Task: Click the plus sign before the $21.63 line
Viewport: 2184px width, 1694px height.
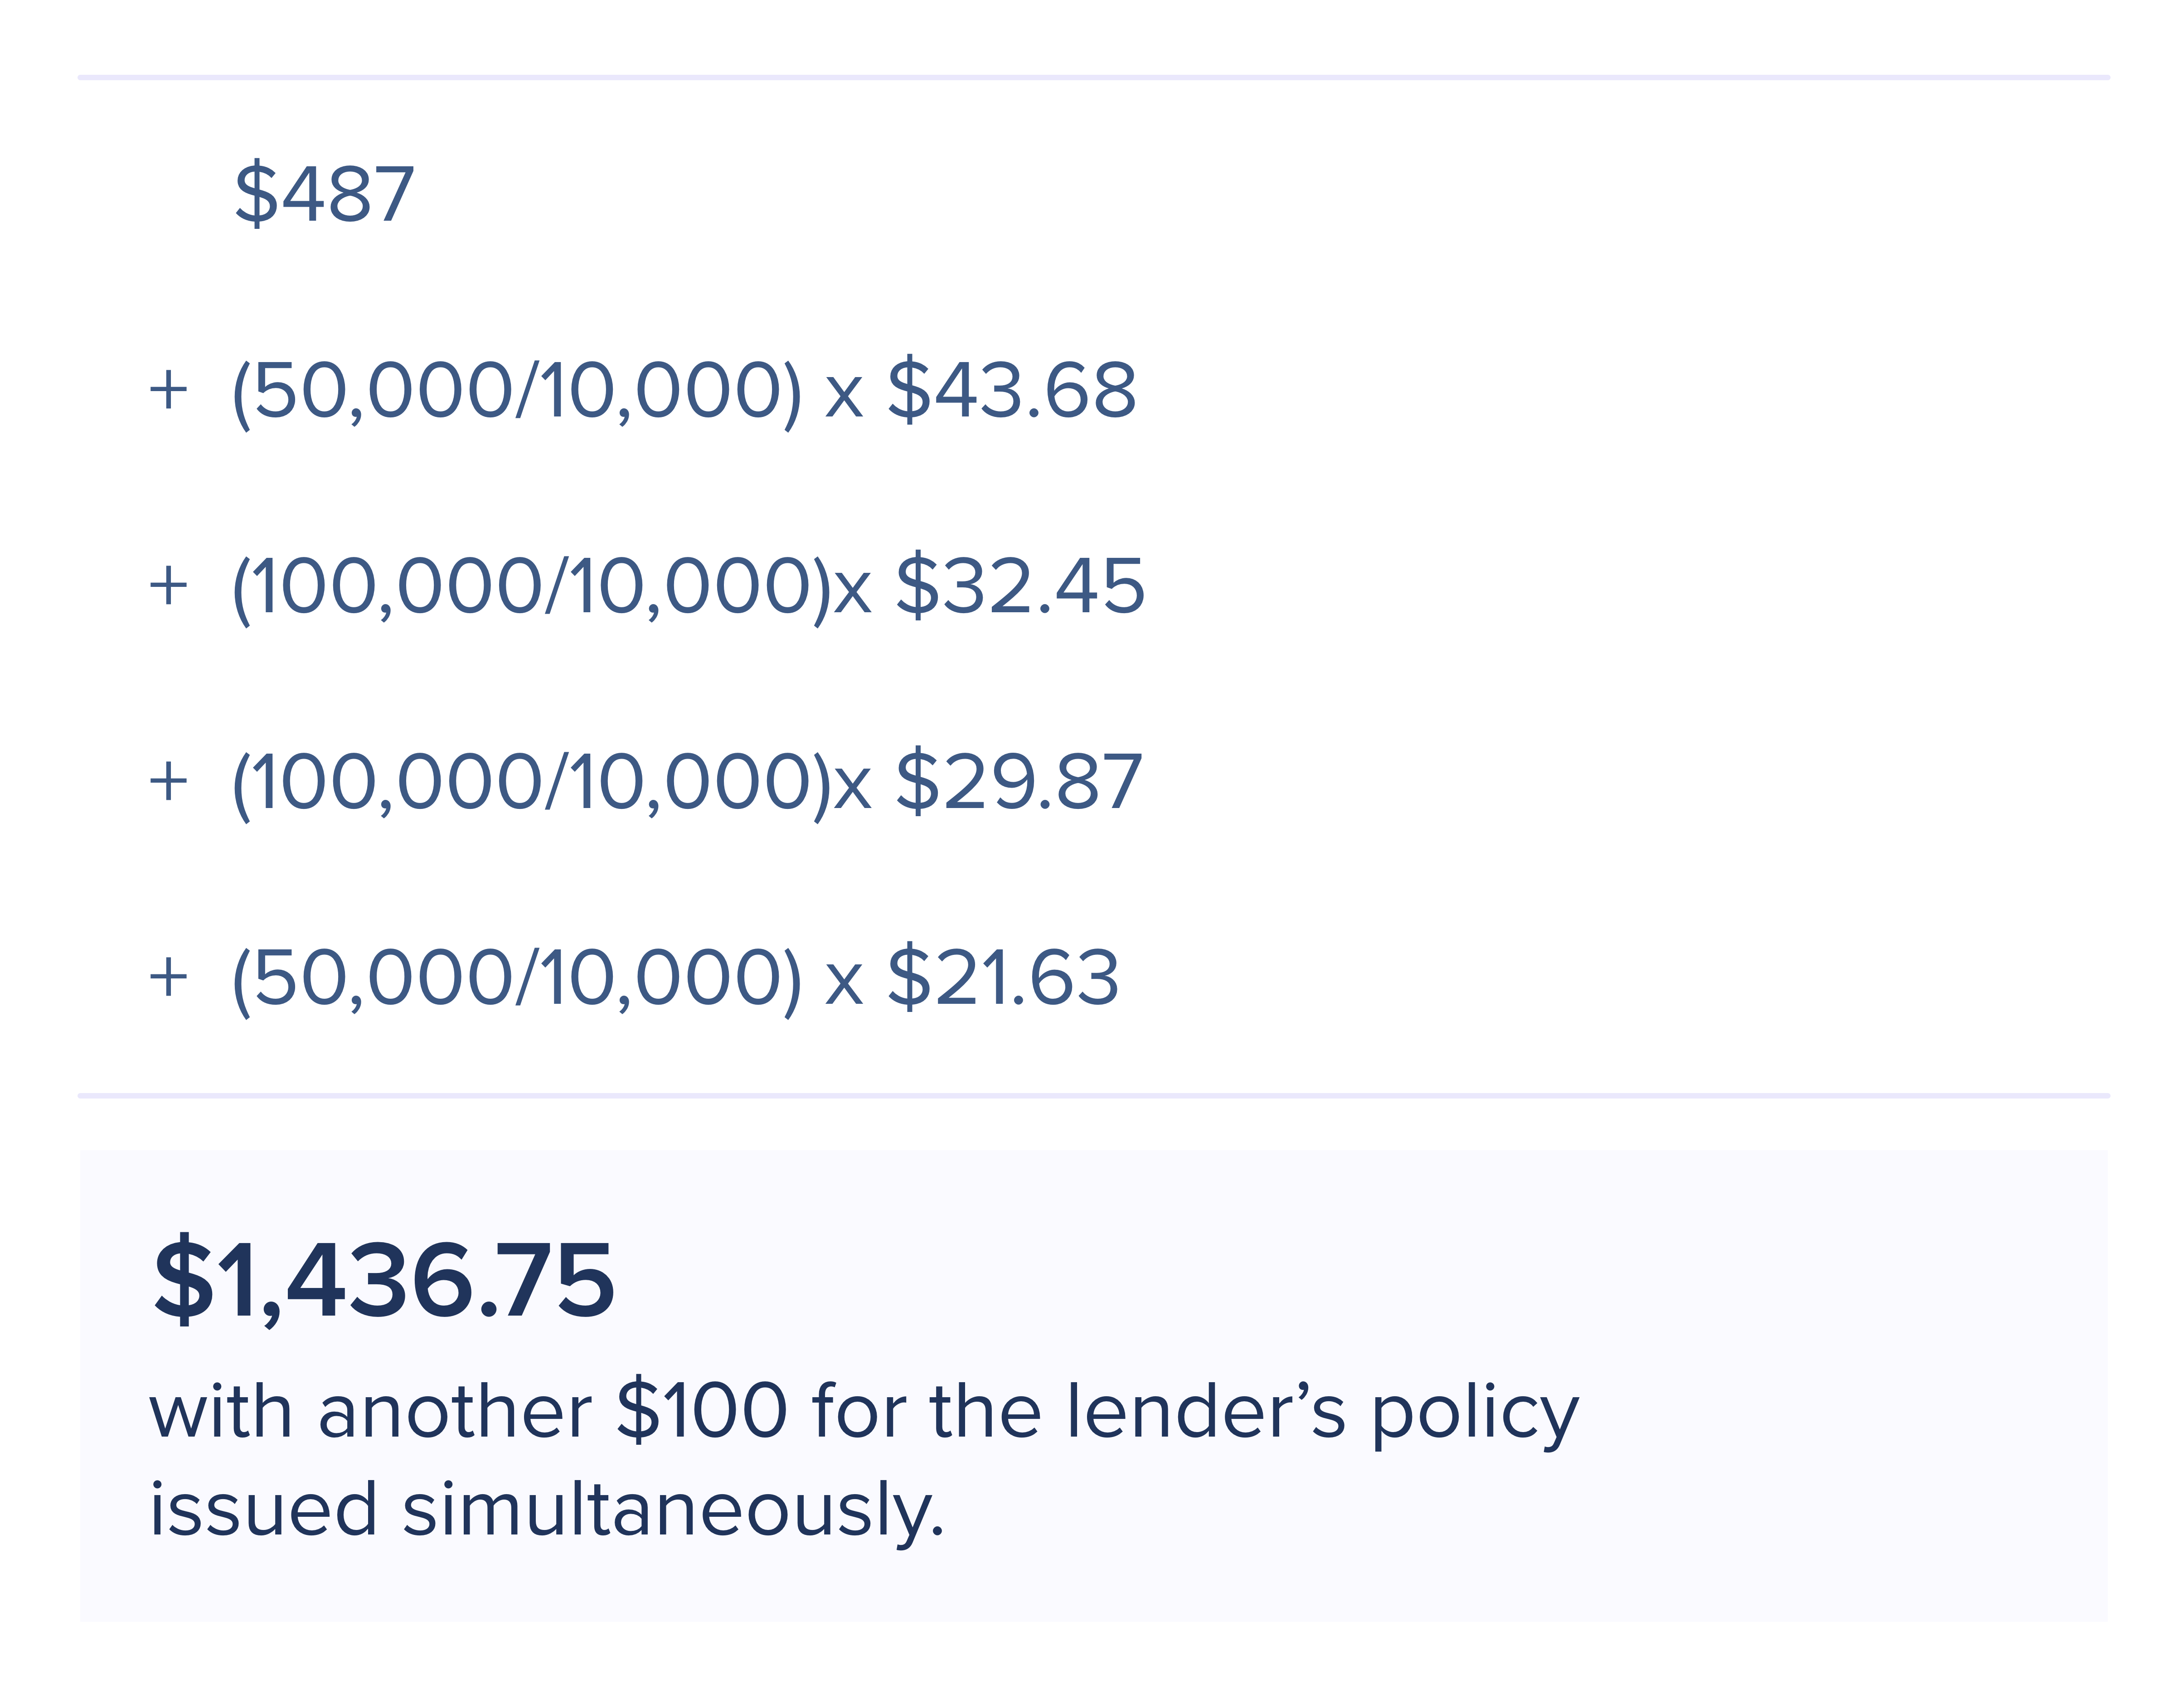Action: pos(168,977)
